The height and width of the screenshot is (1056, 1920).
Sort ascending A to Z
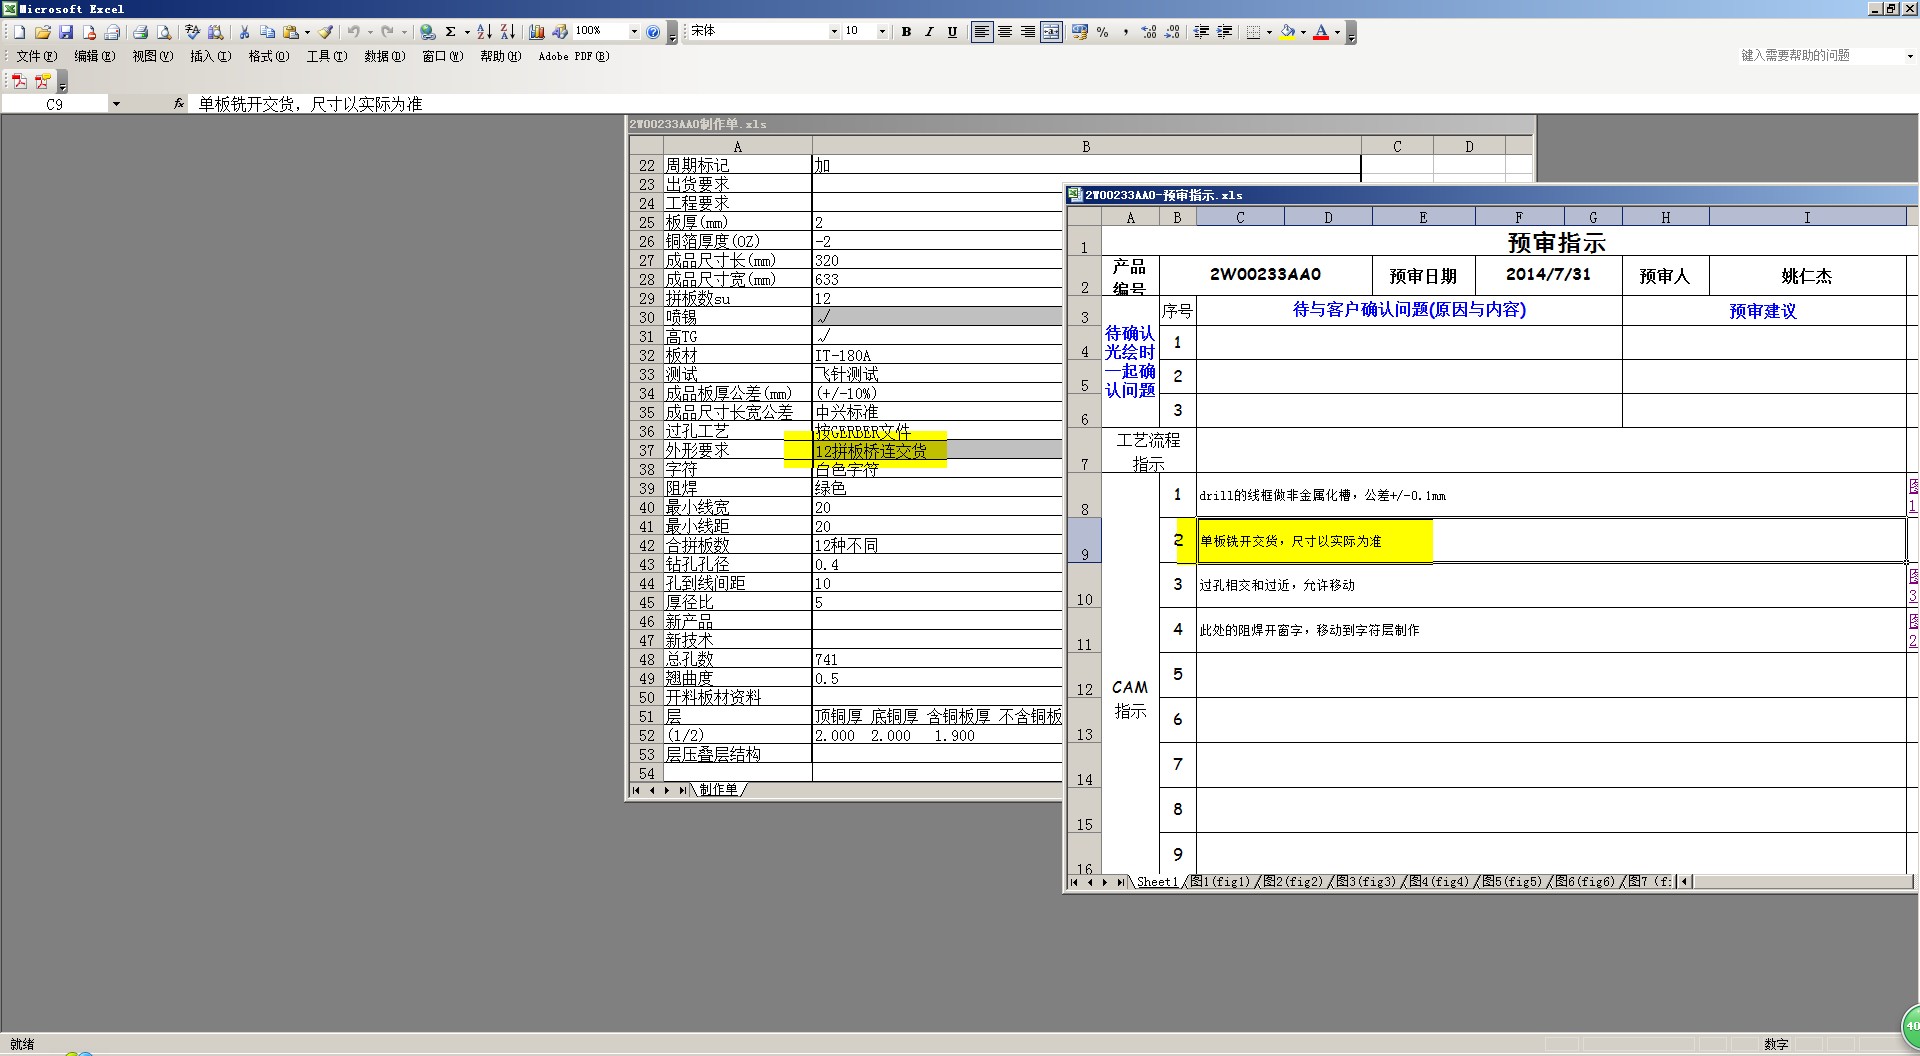484,32
